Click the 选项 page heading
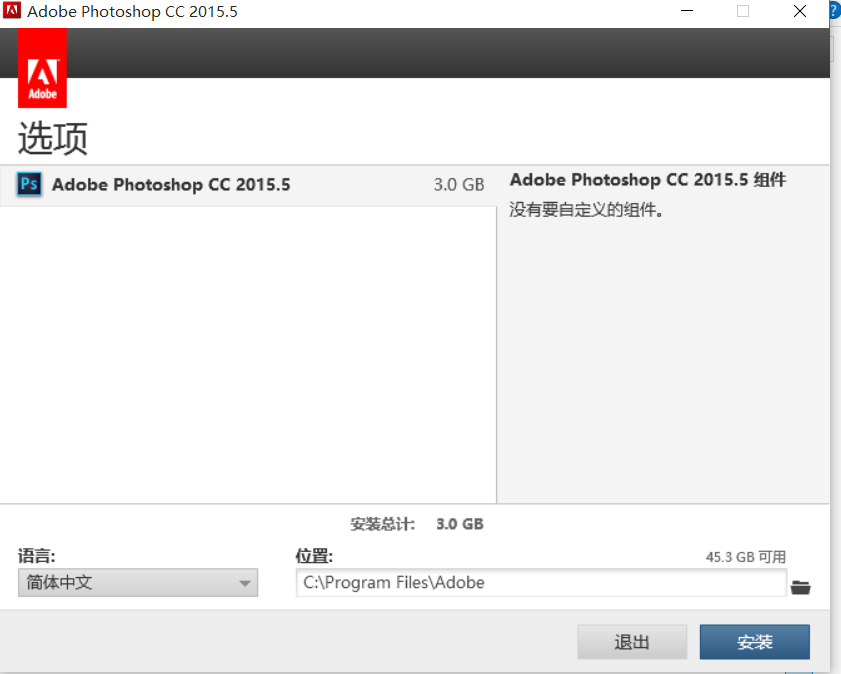 pos(53,138)
